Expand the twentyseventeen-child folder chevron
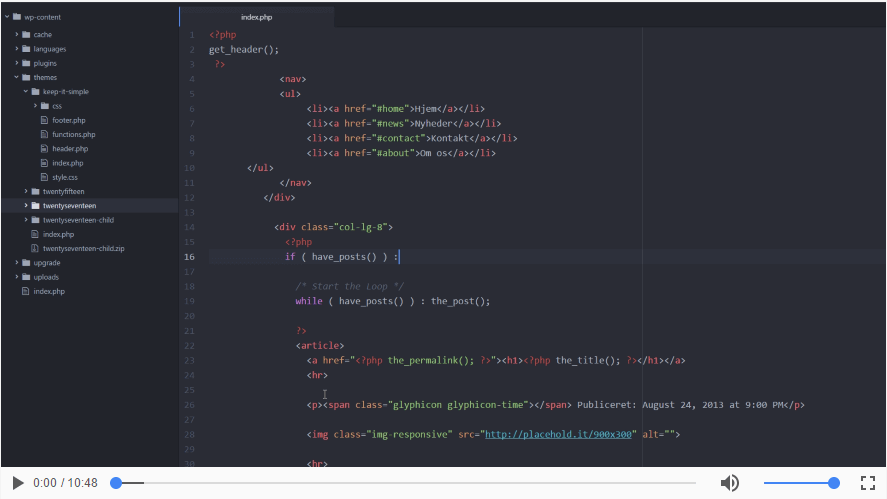Image resolution: width=887 pixels, height=499 pixels. pyautogui.click(x=26, y=220)
